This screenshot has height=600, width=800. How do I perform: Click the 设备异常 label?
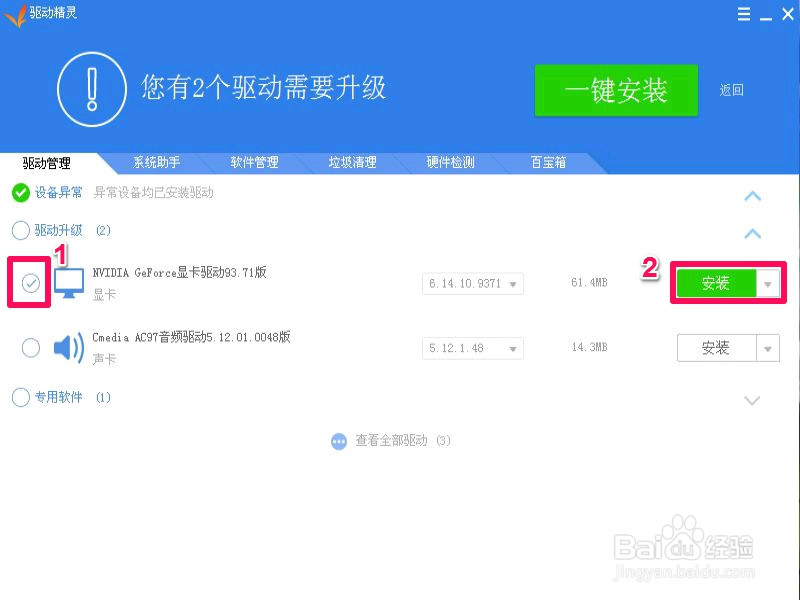(x=59, y=193)
